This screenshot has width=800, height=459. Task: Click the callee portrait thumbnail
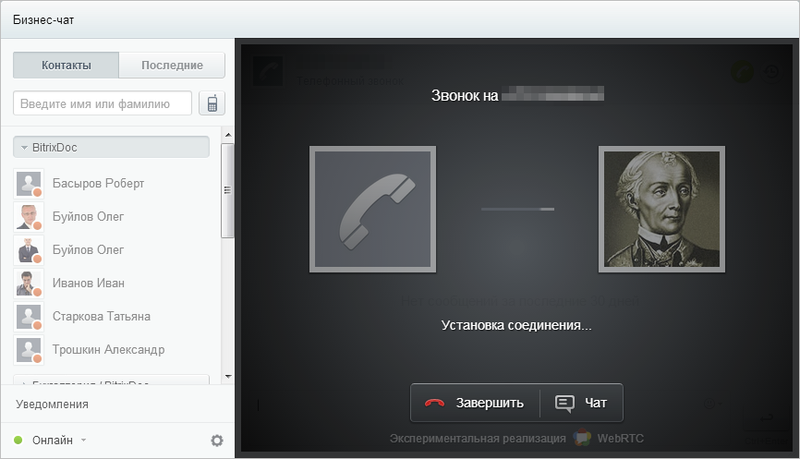pyautogui.click(x=662, y=209)
